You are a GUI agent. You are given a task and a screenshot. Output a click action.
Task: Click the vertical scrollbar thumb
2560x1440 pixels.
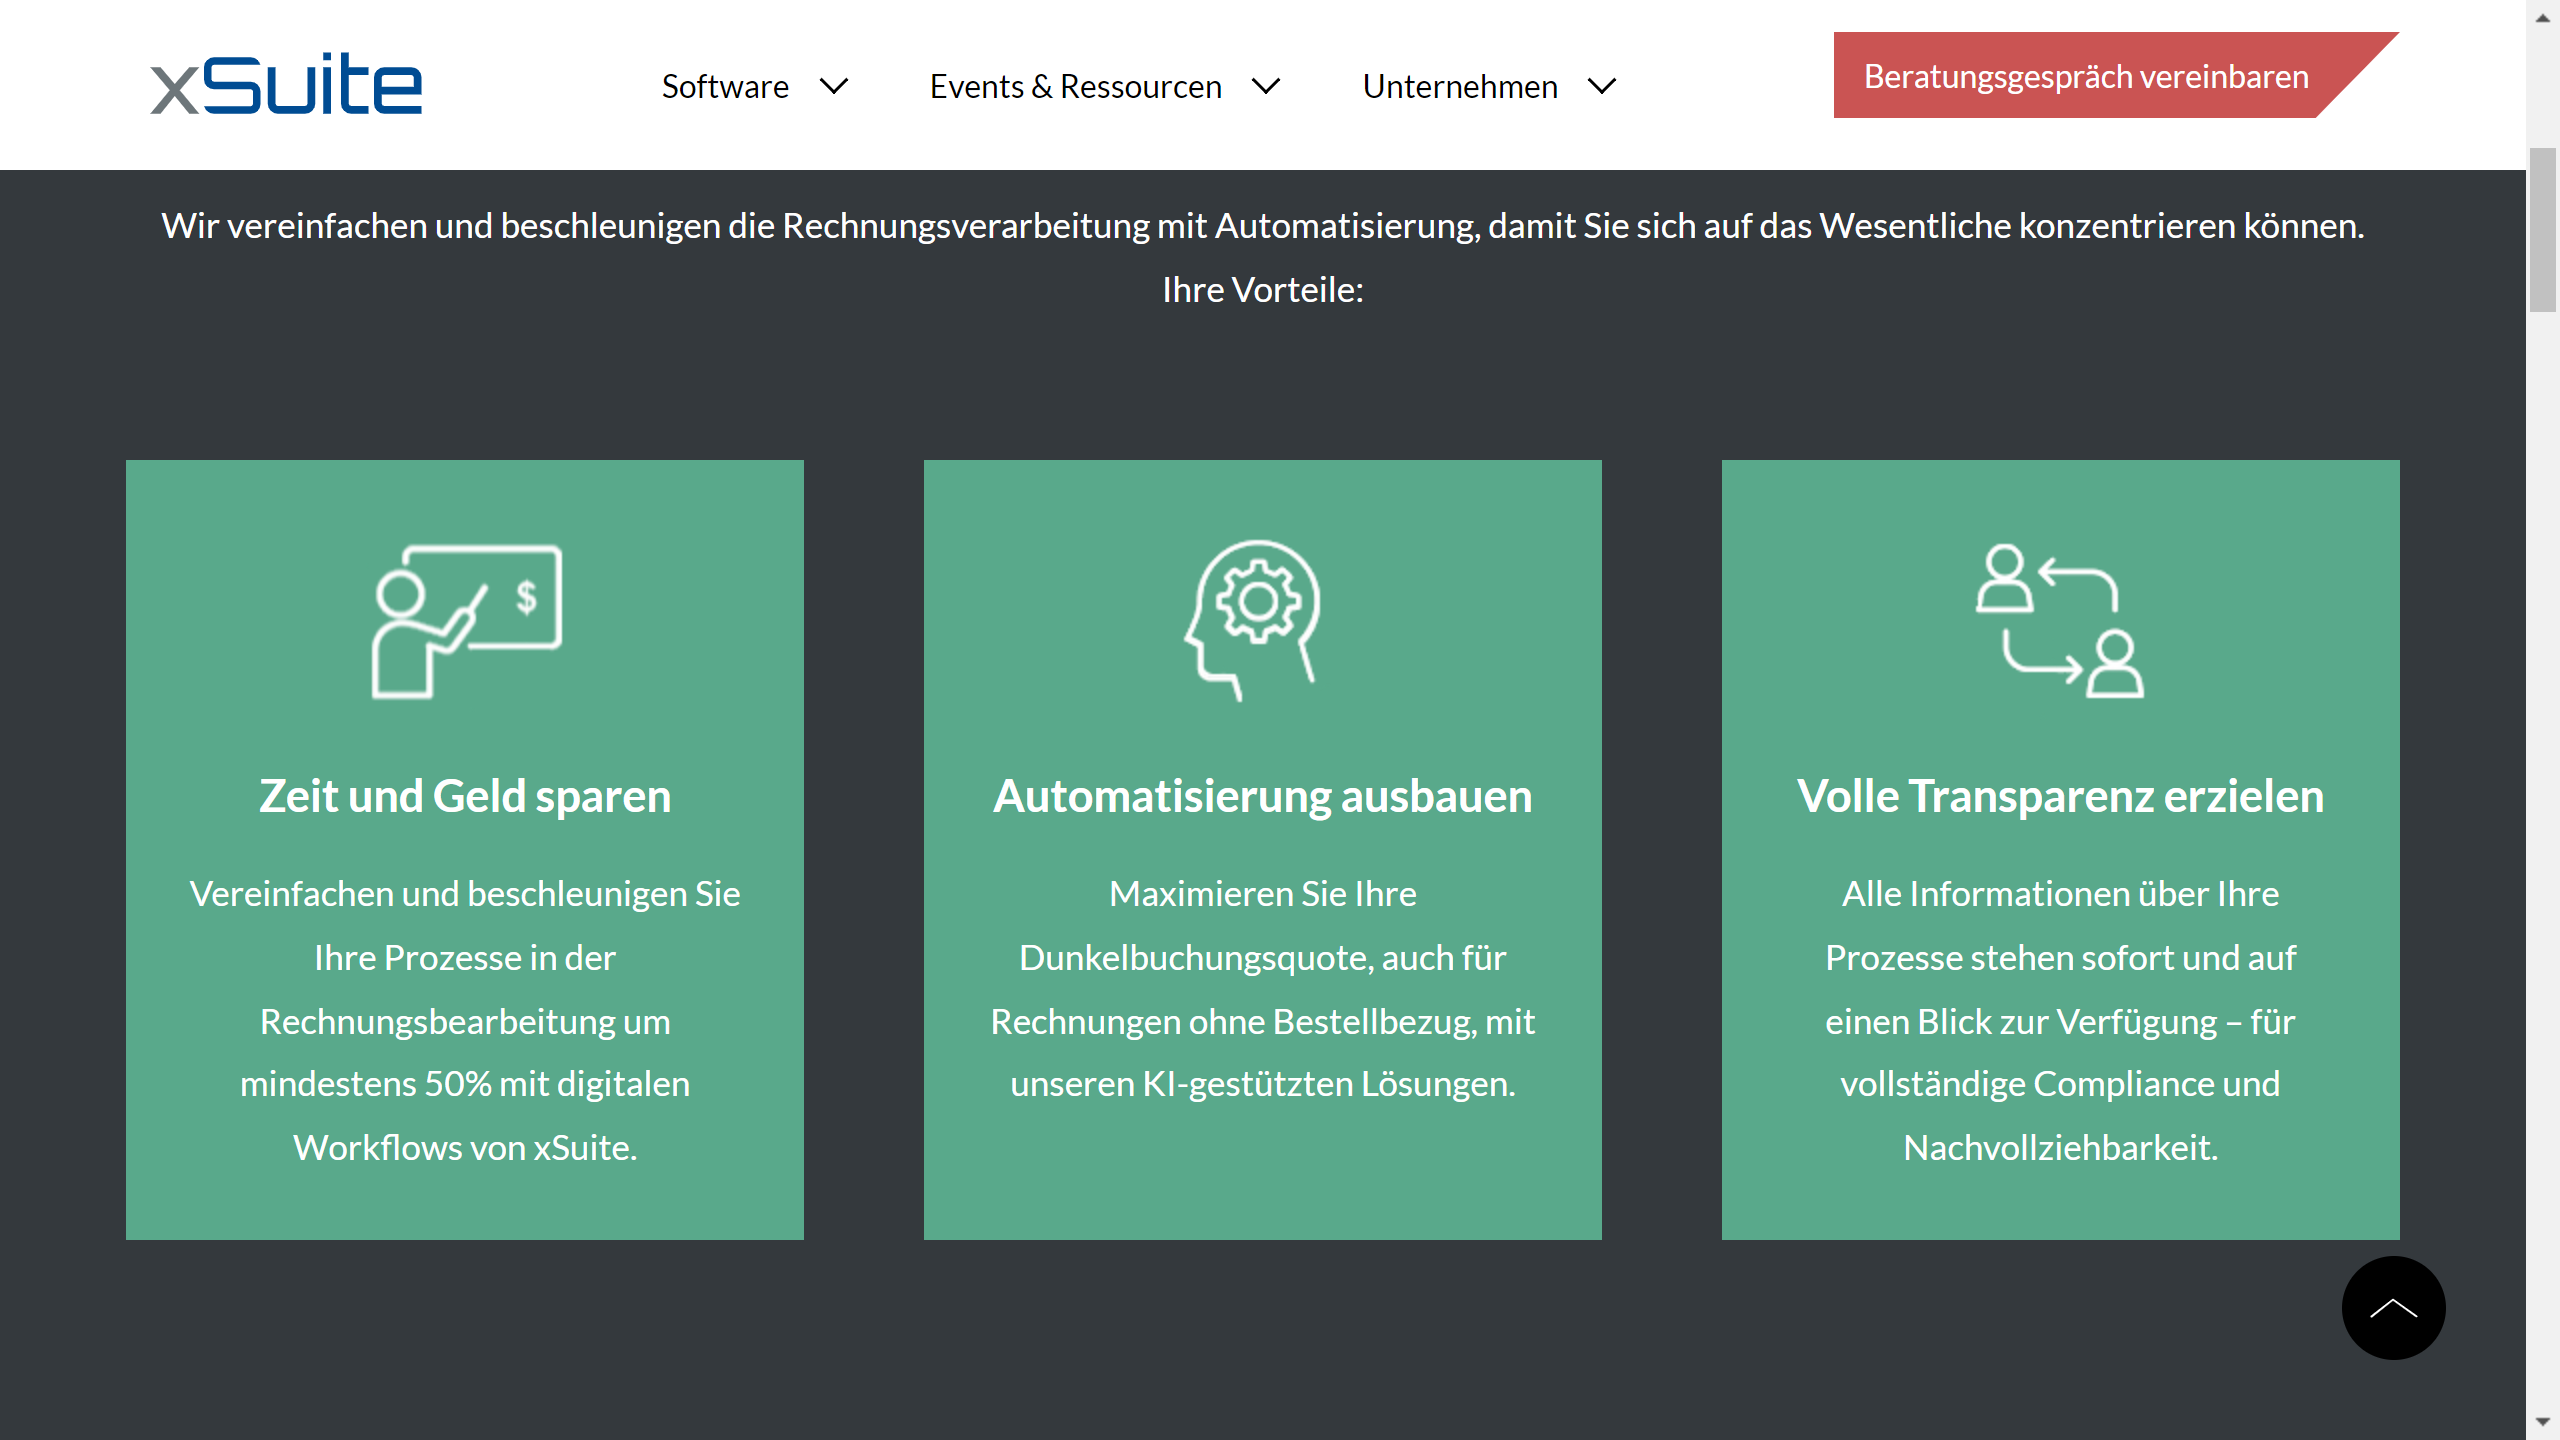(x=2542, y=230)
